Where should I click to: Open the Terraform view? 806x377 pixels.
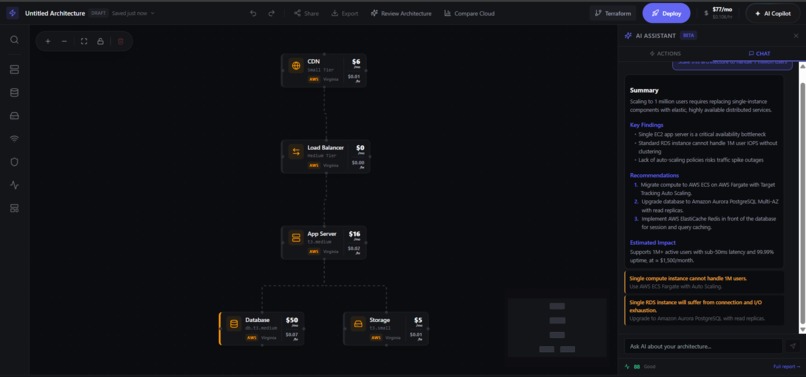tap(613, 13)
